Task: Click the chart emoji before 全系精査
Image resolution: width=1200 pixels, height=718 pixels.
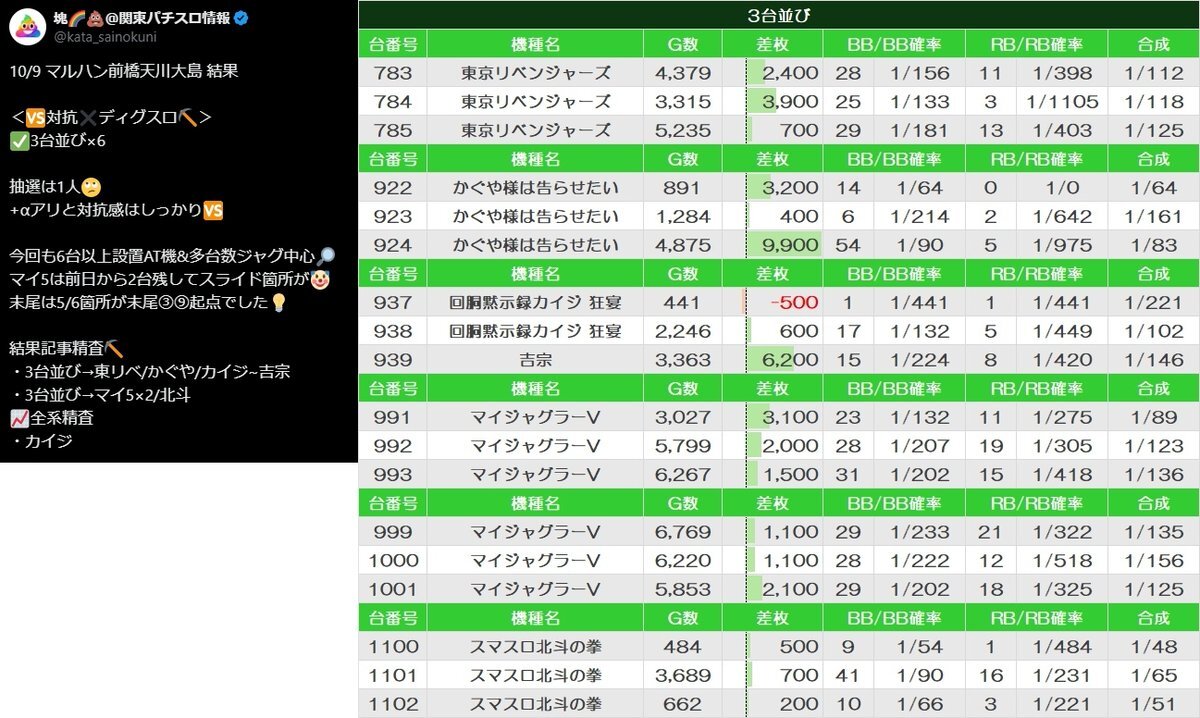Action: [18, 417]
